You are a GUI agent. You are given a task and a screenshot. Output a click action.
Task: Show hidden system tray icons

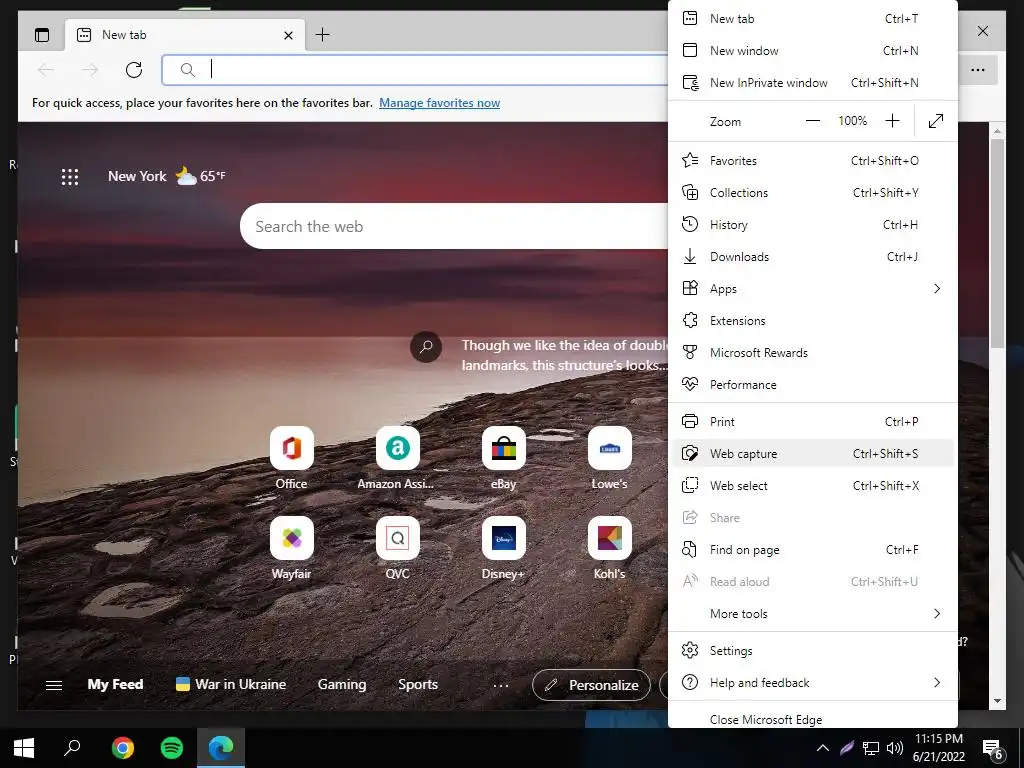click(823, 748)
